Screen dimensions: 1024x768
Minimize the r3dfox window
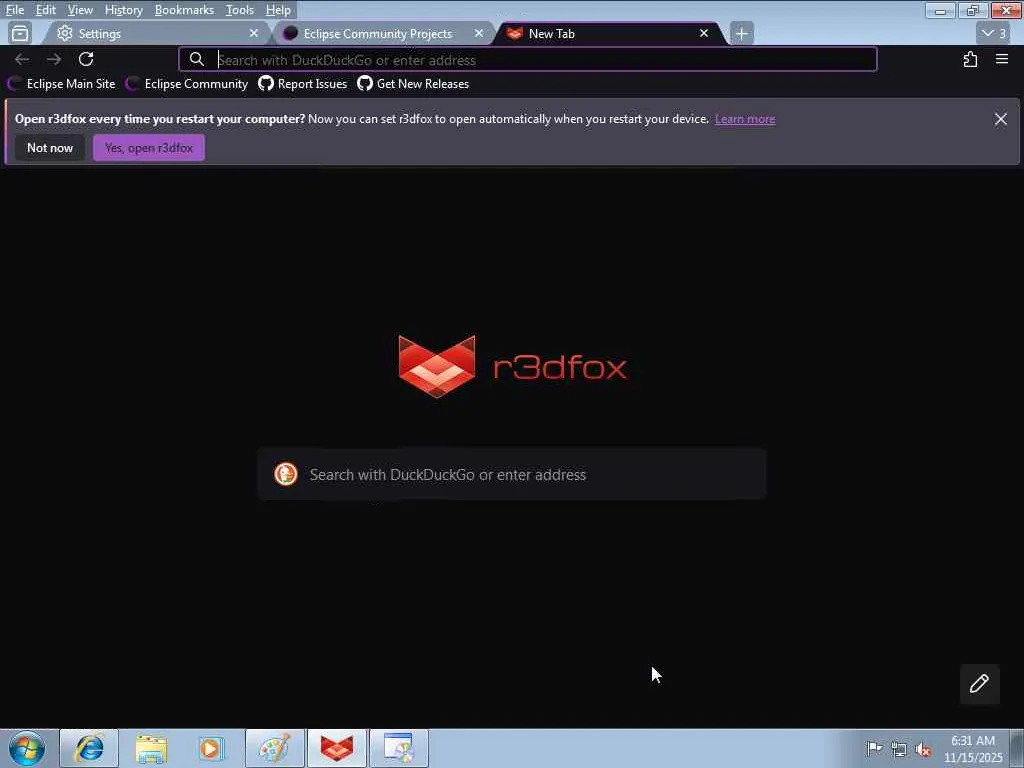(x=940, y=10)
